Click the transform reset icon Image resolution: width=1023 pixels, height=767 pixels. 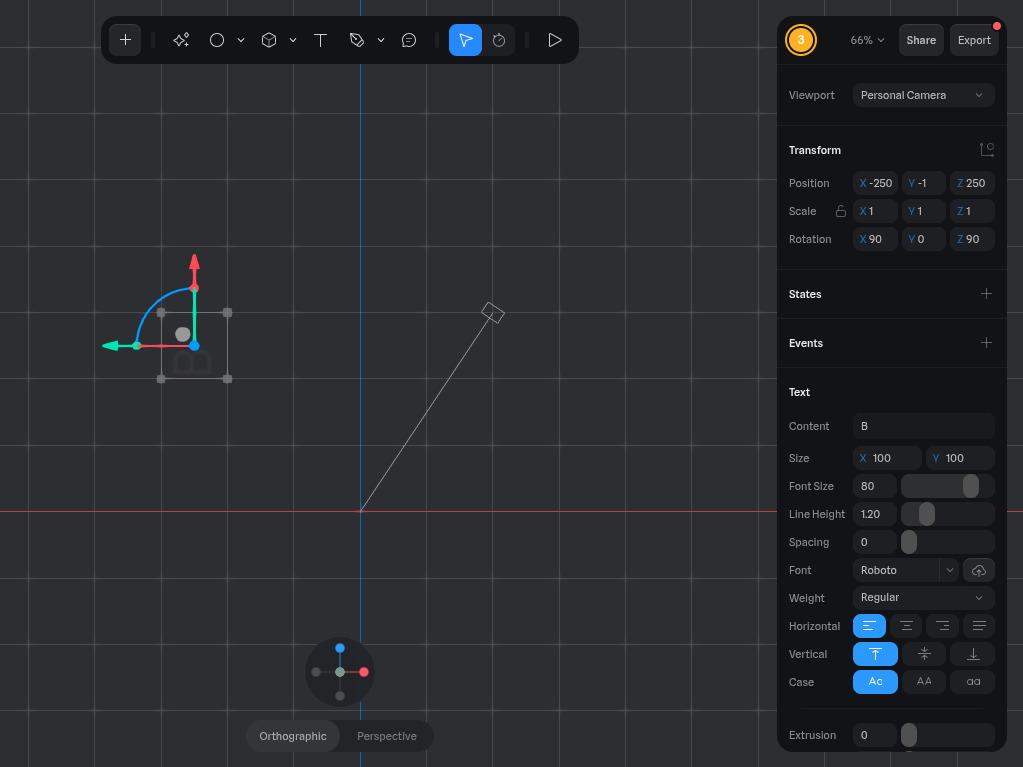(x=986, y=150)
